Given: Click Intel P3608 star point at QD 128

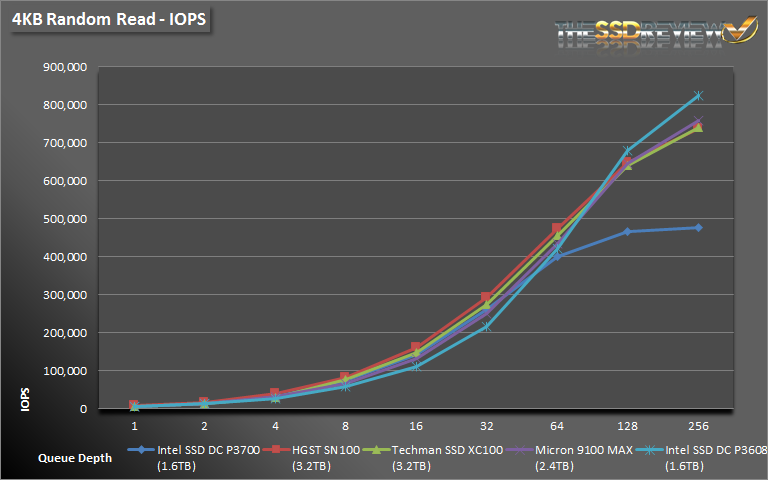Looking at the screenshot, I should point(627,150).
